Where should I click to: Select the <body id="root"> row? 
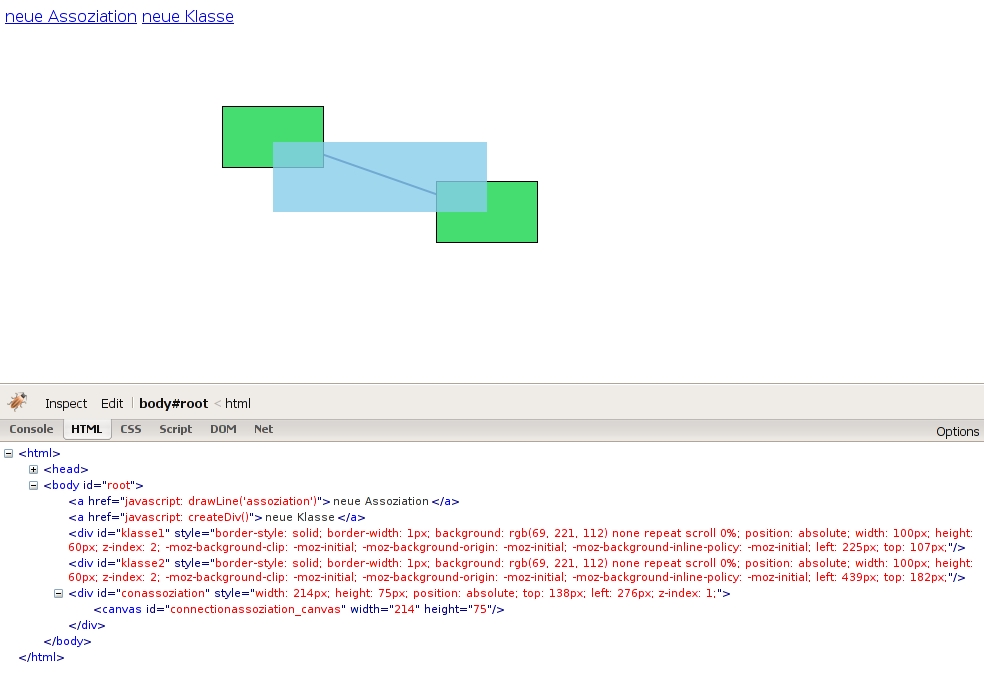(94, 486)
